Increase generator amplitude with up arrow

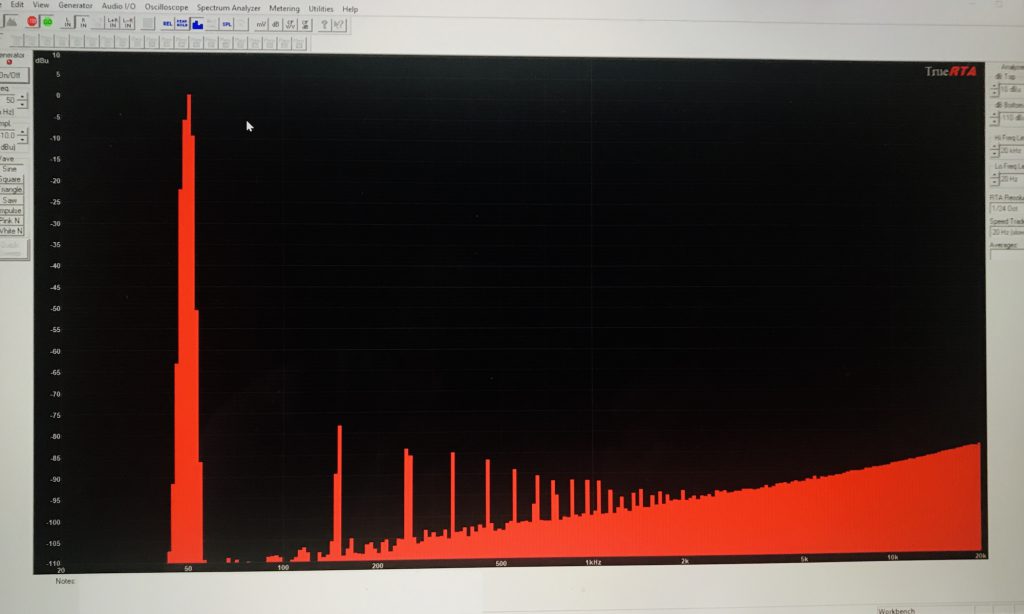click(22, 133)
